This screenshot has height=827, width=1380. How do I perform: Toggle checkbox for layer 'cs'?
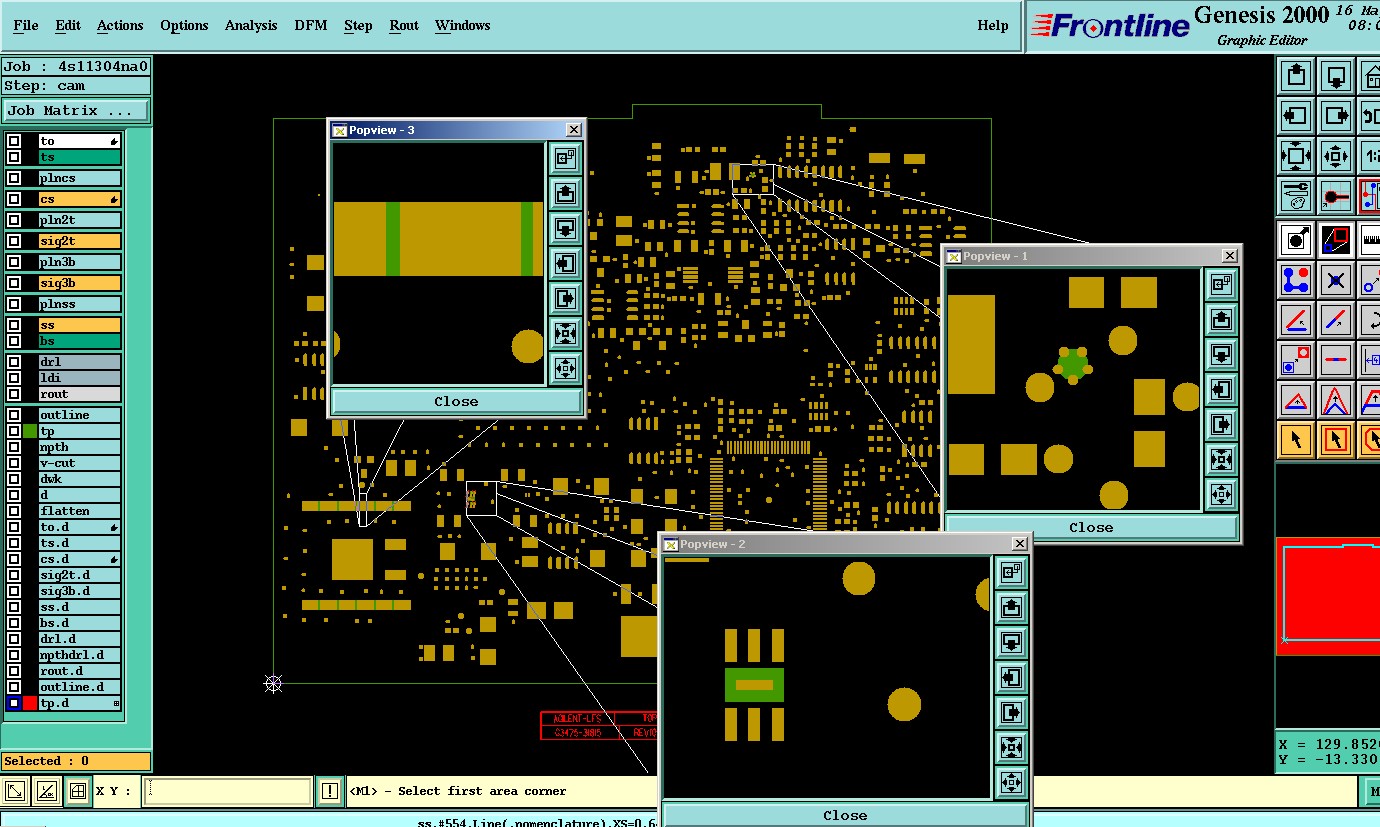pyautogui.click(x=14, y=199)
